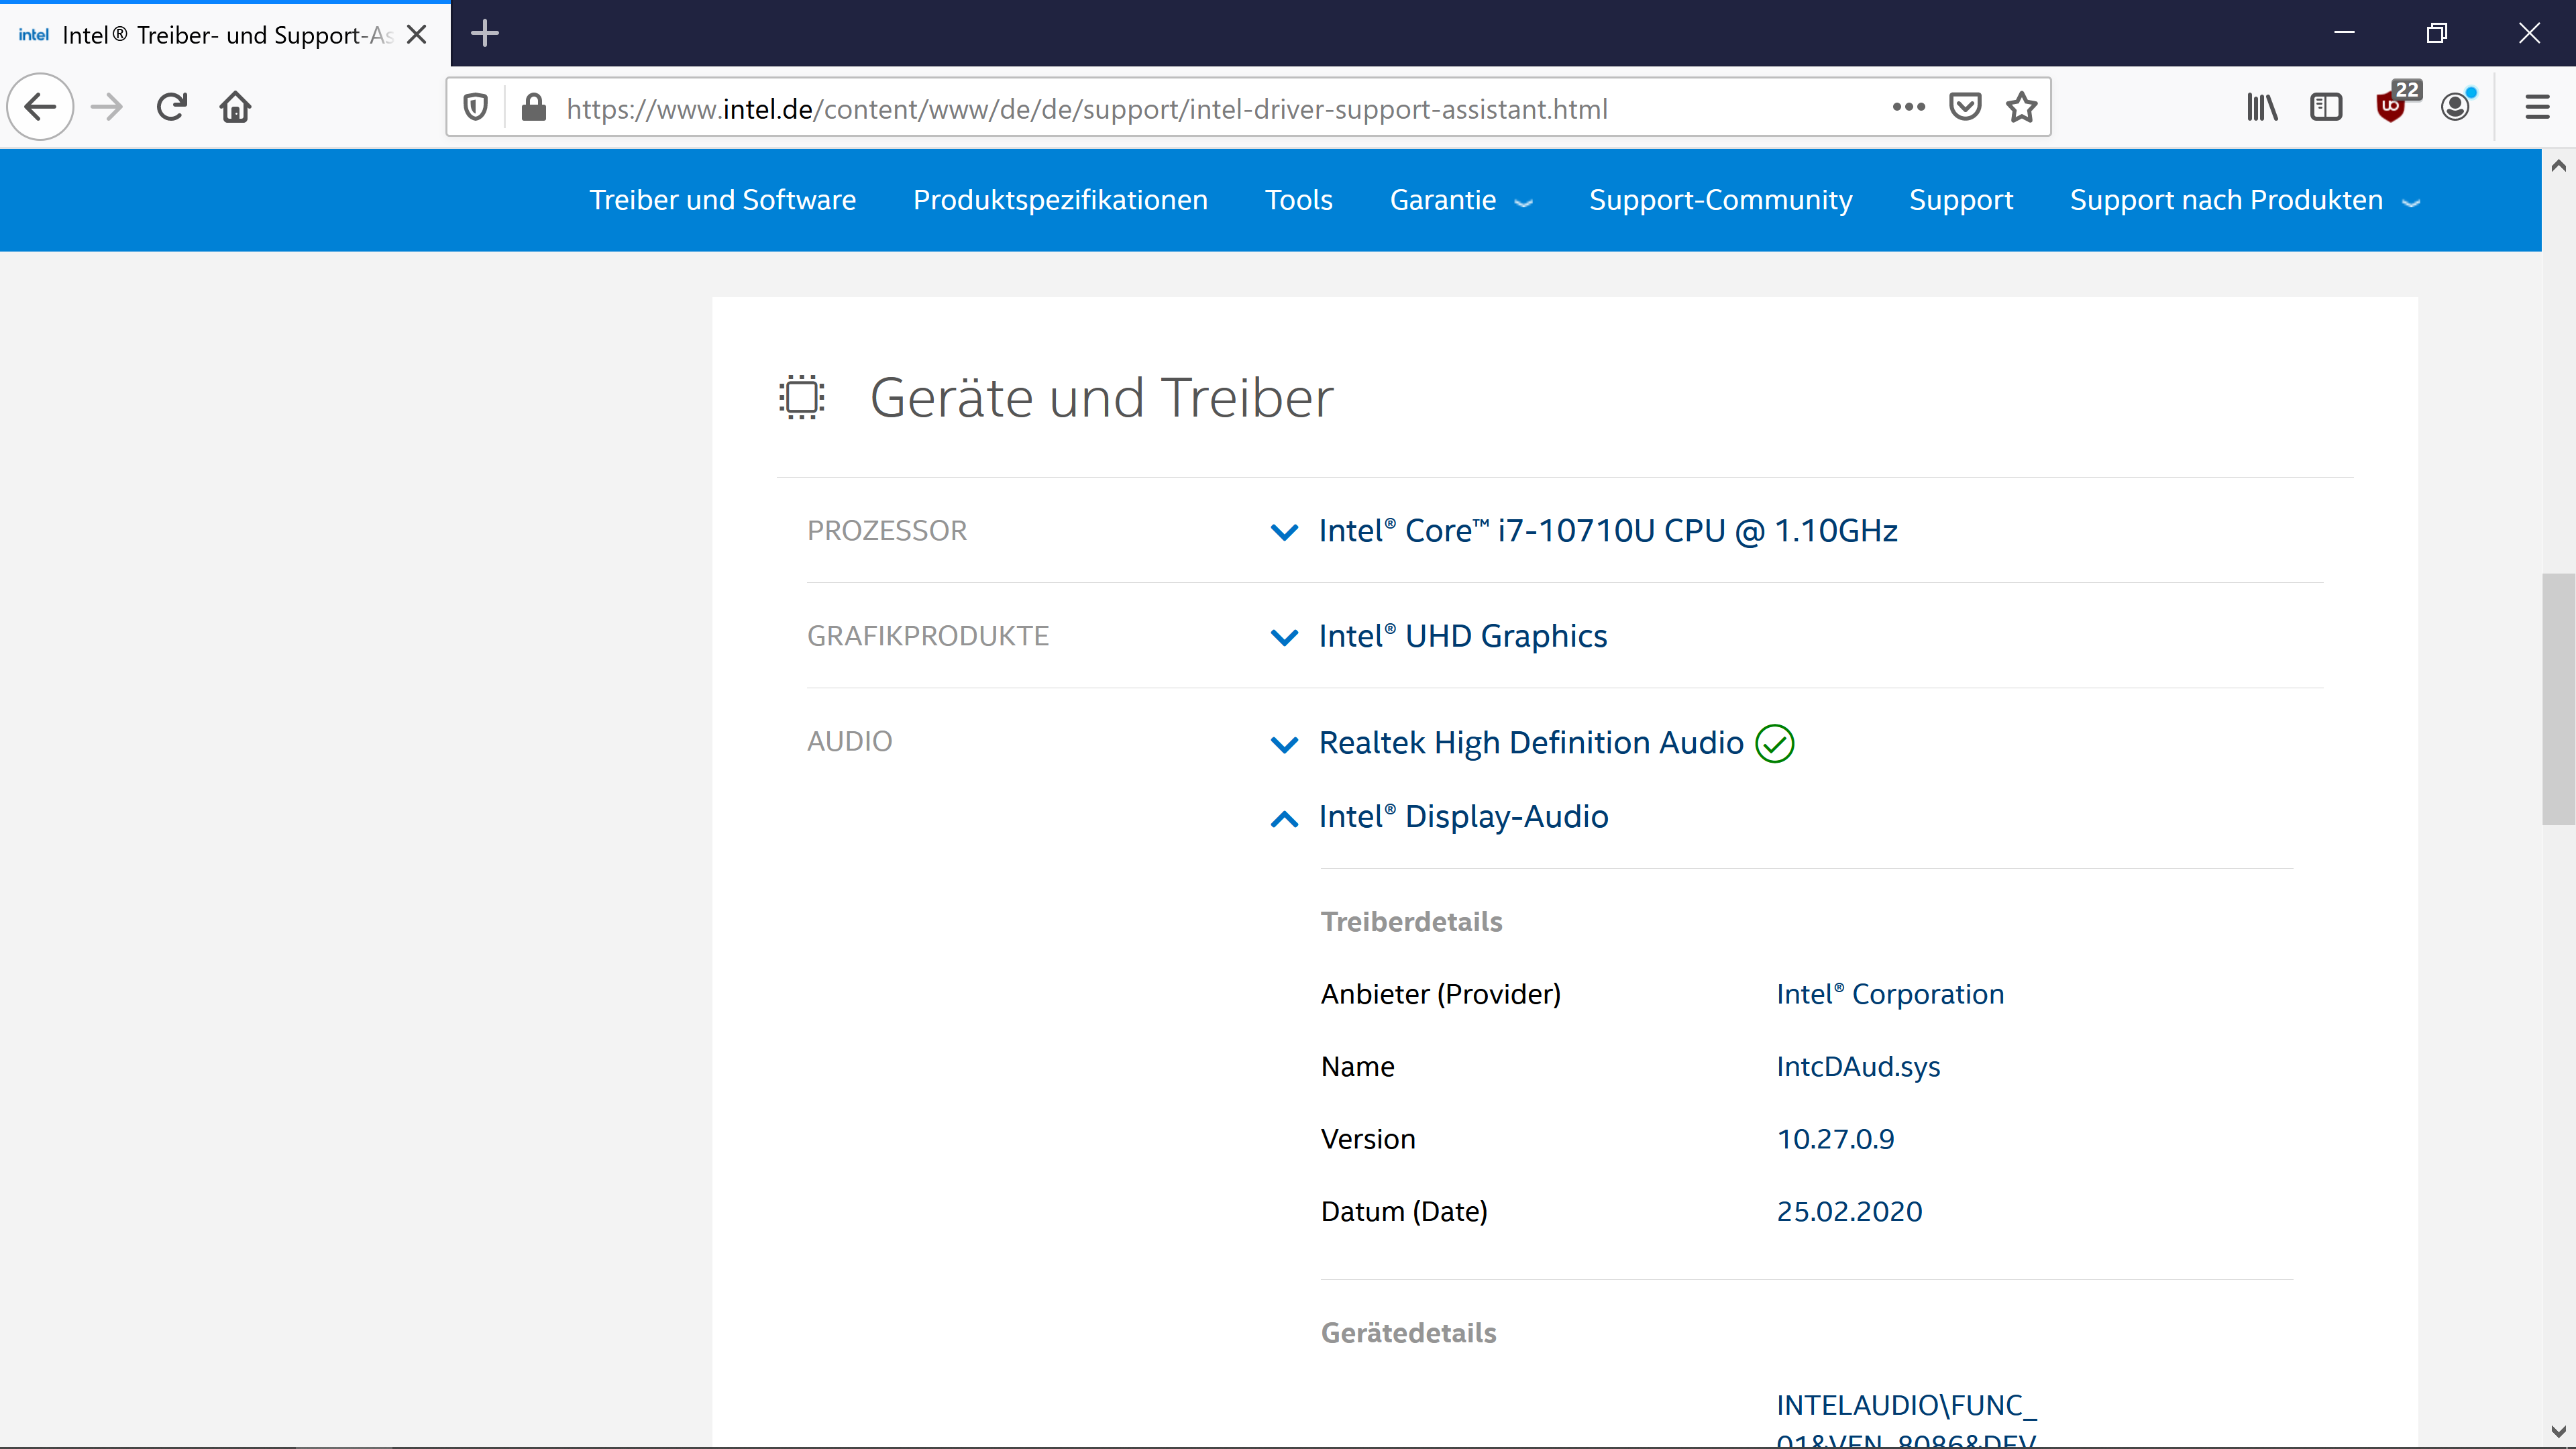Save page to Pocket icon
Image resolution: width=2576 pixels, height=1449 pixels.
[x=1965, y=107]
